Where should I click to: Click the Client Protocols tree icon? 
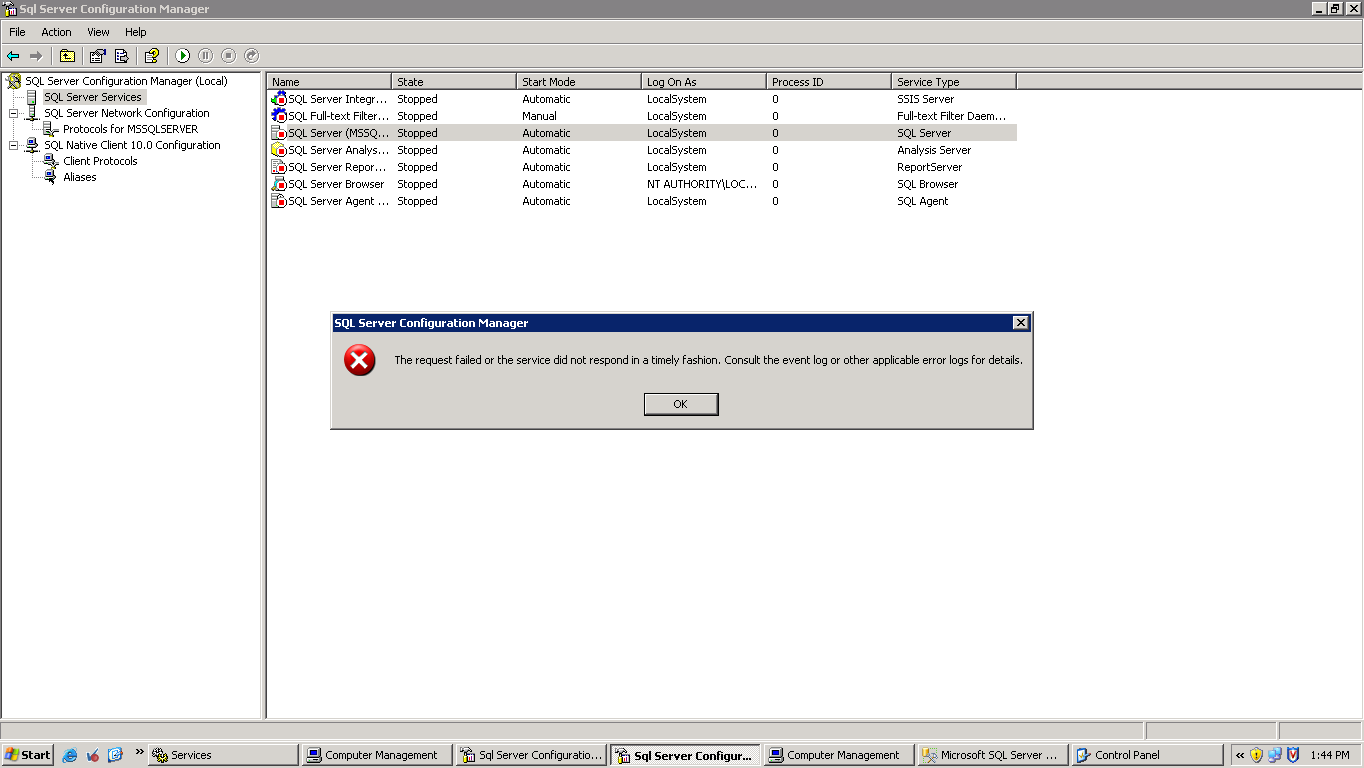51,161
